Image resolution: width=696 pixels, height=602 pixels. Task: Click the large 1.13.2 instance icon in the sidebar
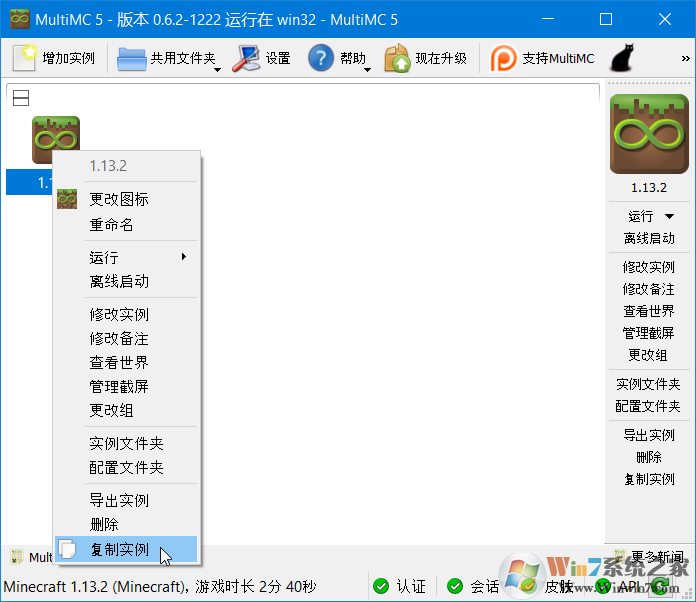pos(649,133)
